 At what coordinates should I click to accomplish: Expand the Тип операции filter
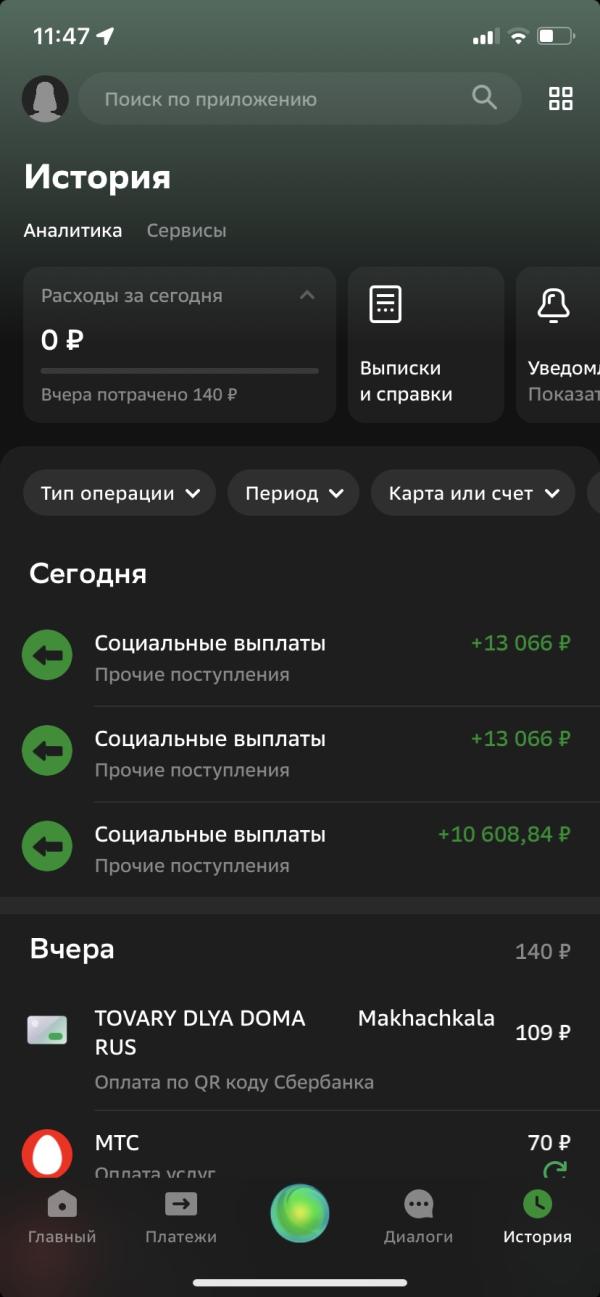(120, 493)
